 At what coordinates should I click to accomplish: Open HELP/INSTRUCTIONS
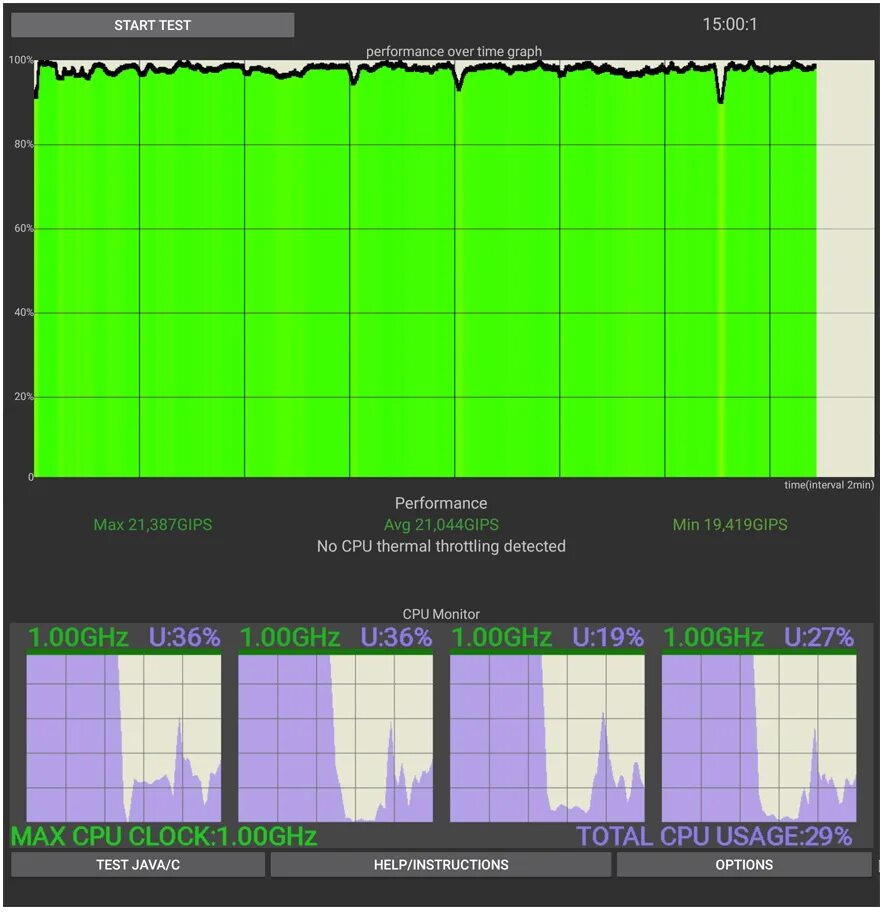coord(441,865)
